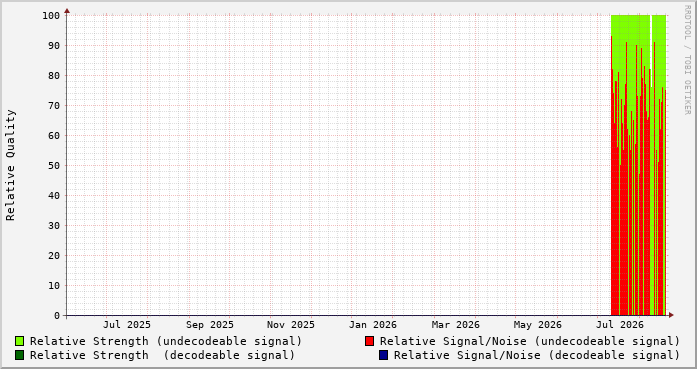Click the blue decodeable signal/noise swatch
697x369 pixels.
(384, 355)
